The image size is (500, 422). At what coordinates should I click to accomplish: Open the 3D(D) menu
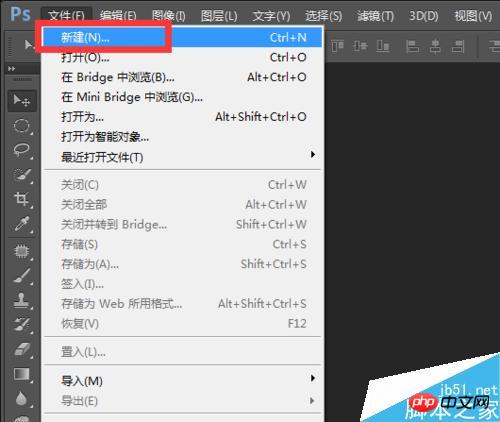pos(424,16)
